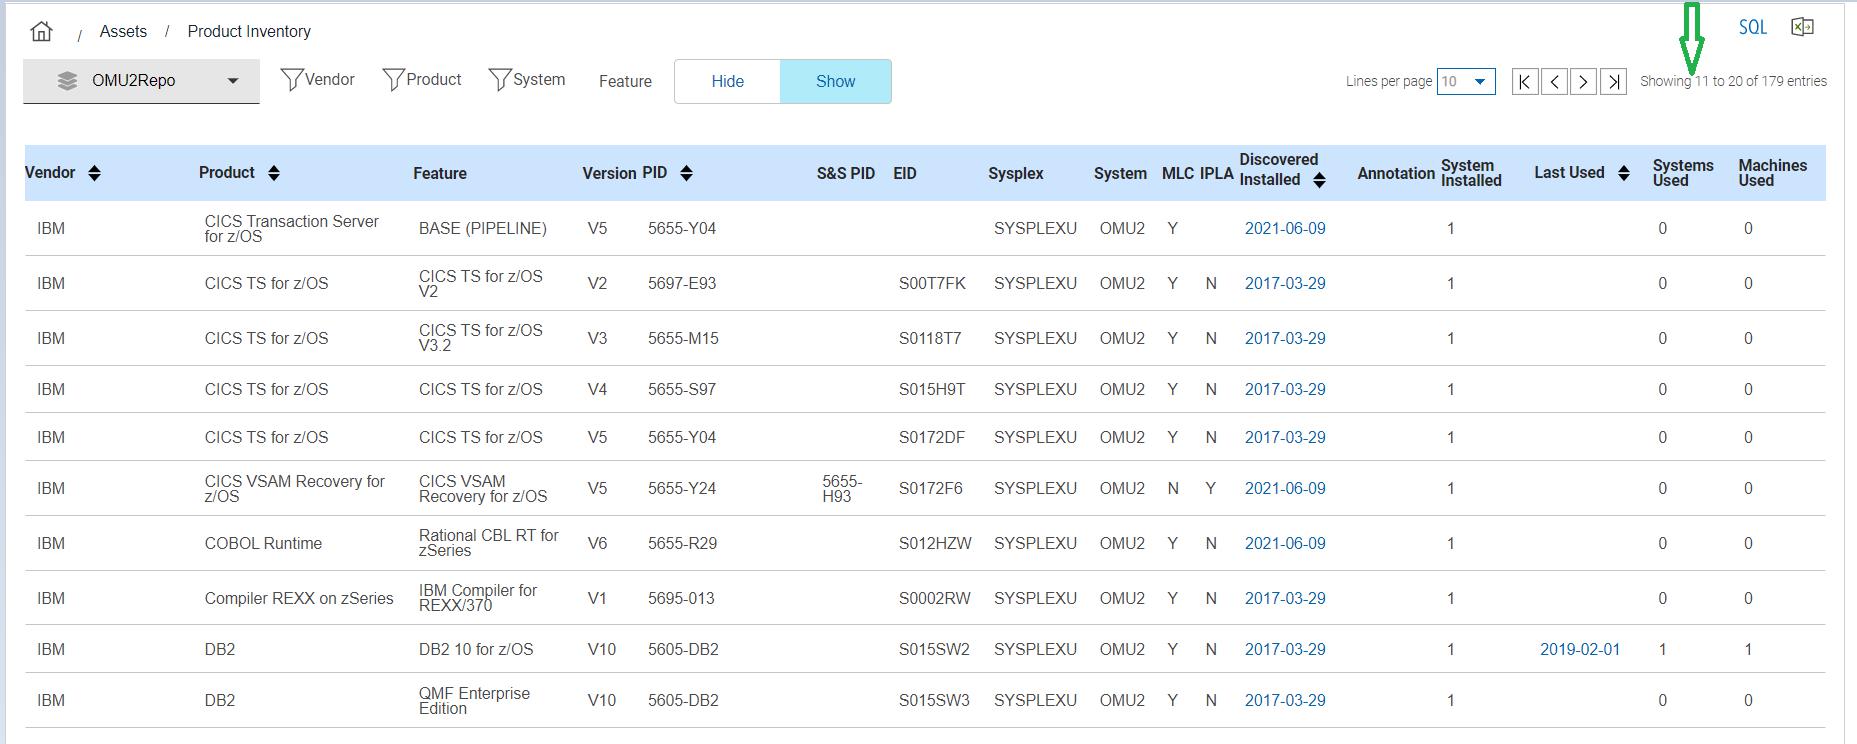
Task: Select CICS TS for z/OS V3.2 feature
Action: (x=481, y=338)
